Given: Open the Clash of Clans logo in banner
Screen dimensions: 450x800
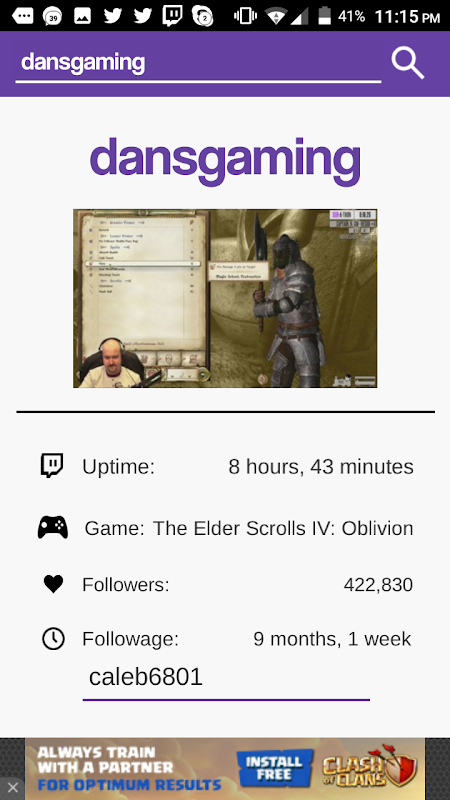Looking at the screenshot, I should [370, 768].
